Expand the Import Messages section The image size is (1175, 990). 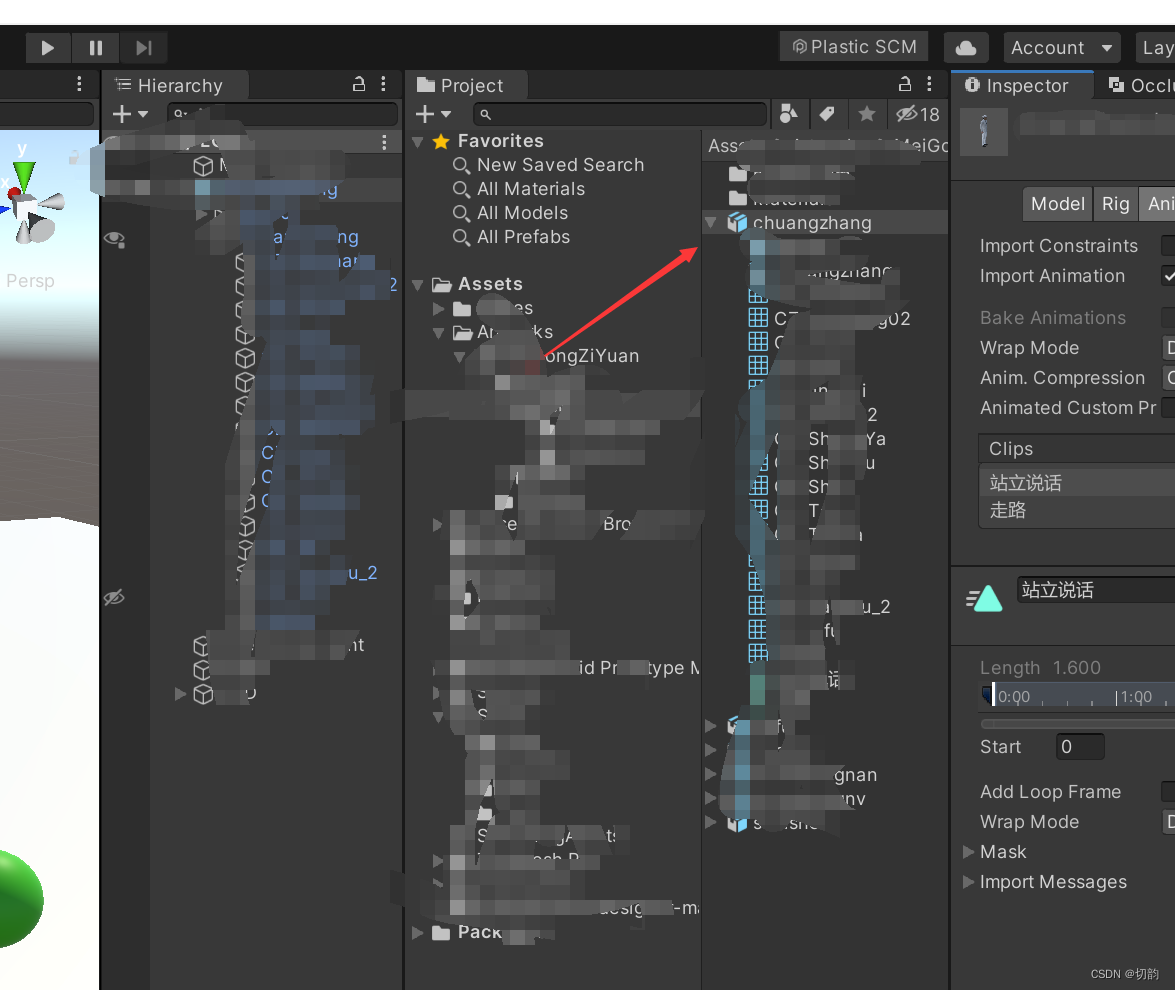pos(968,882)
